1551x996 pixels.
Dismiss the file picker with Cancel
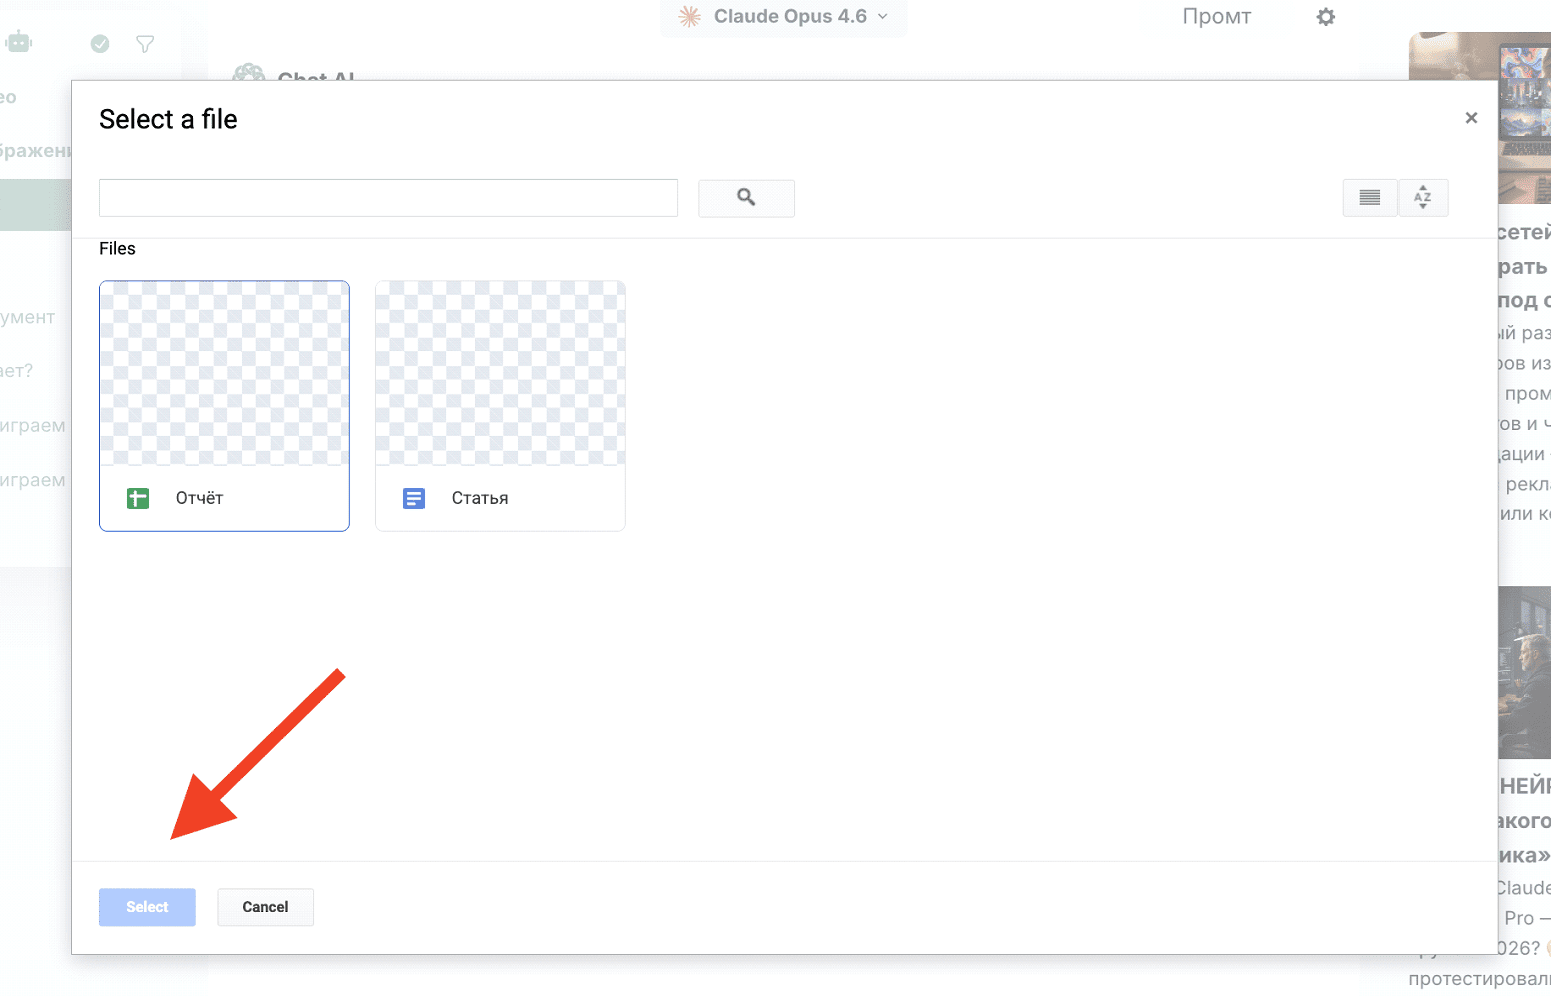pos(265,907)
